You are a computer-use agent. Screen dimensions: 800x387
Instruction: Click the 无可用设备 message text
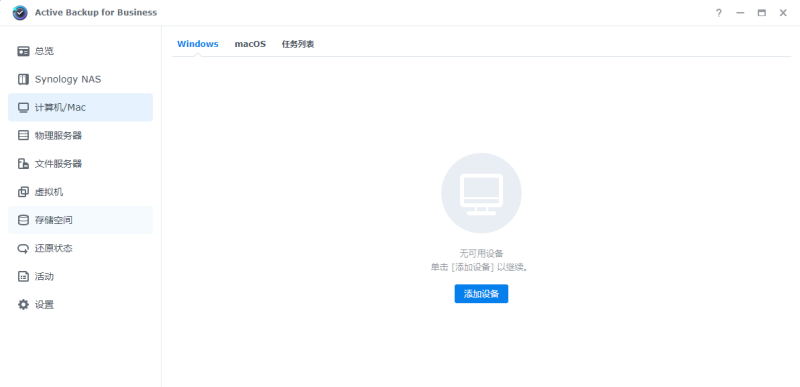click(481, 253)
